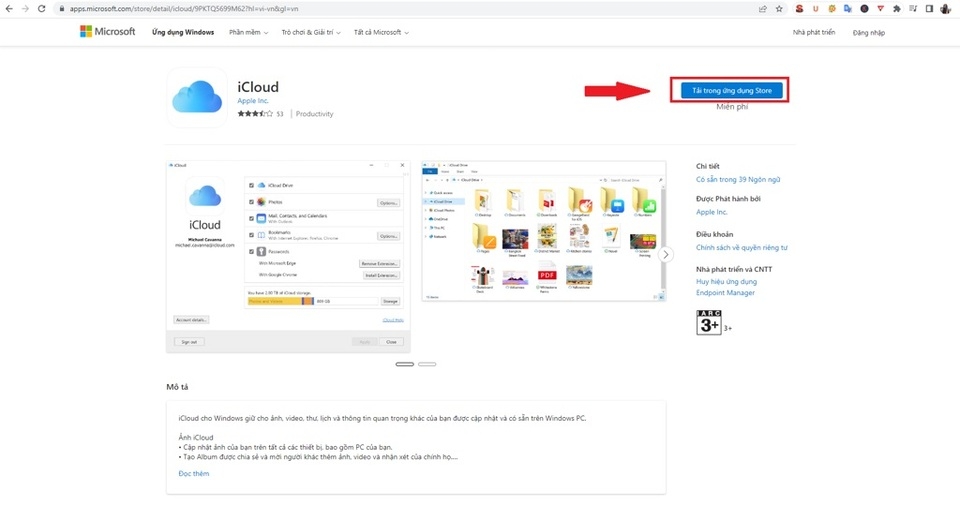Image resolution: width=960 pixels, height=505 pixels.
Task: Bookmark this page using the star icon
Action: tap(780, 9)
